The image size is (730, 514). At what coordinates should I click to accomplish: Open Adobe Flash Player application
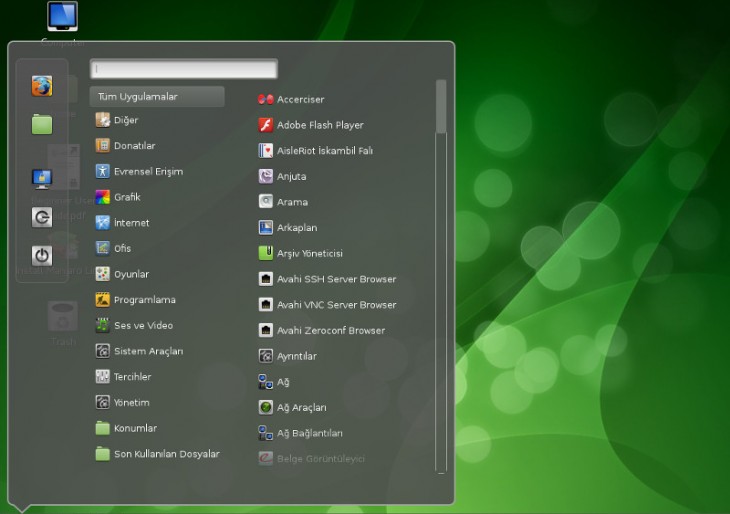[319, 125]
